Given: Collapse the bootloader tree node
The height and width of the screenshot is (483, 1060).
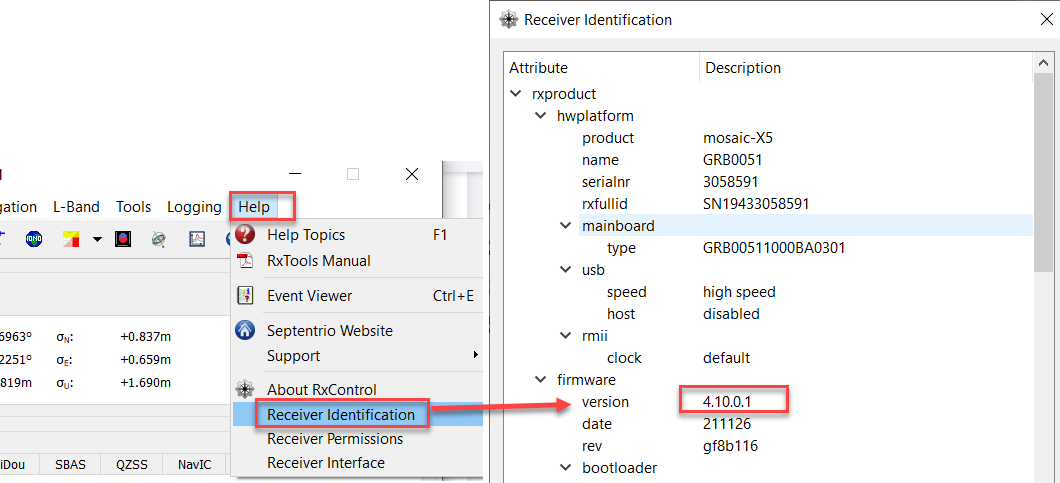Looking at the screenshot, I should 565,467.
